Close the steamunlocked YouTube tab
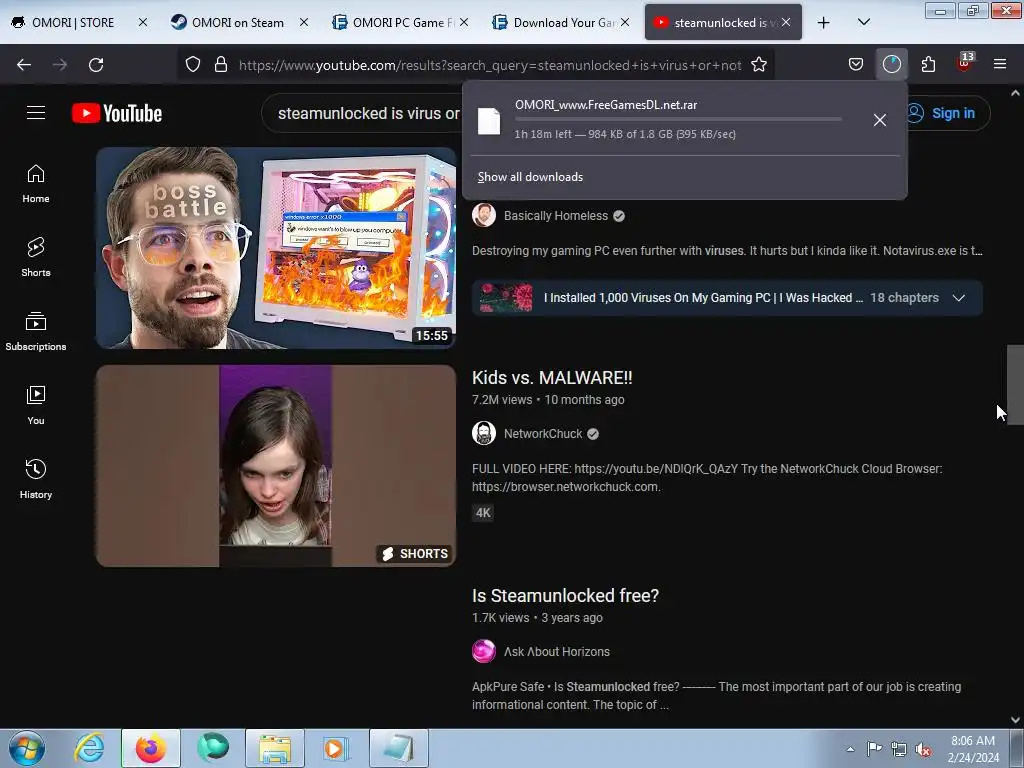The image size is (1024, 768). 786,22
